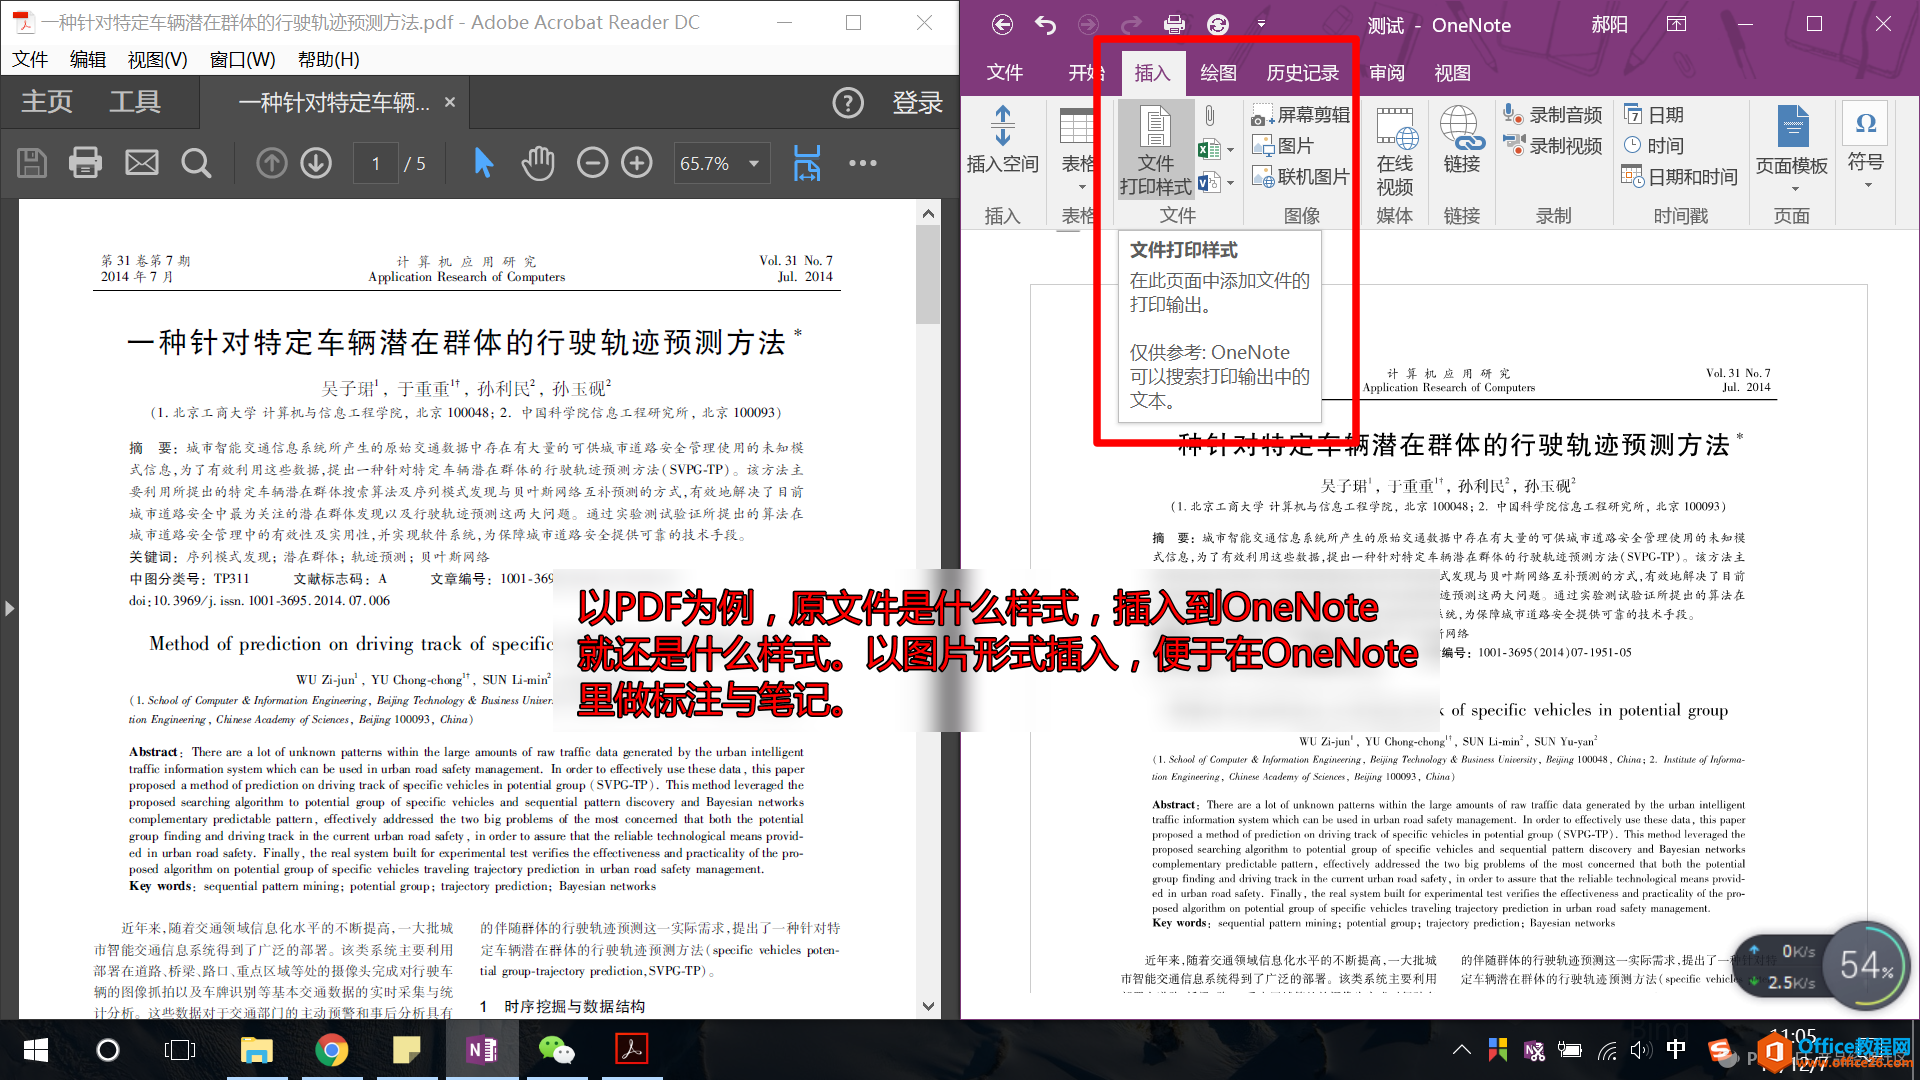
Task: Insert Date 日期 timestamp
Action: tap(1653, 115)
